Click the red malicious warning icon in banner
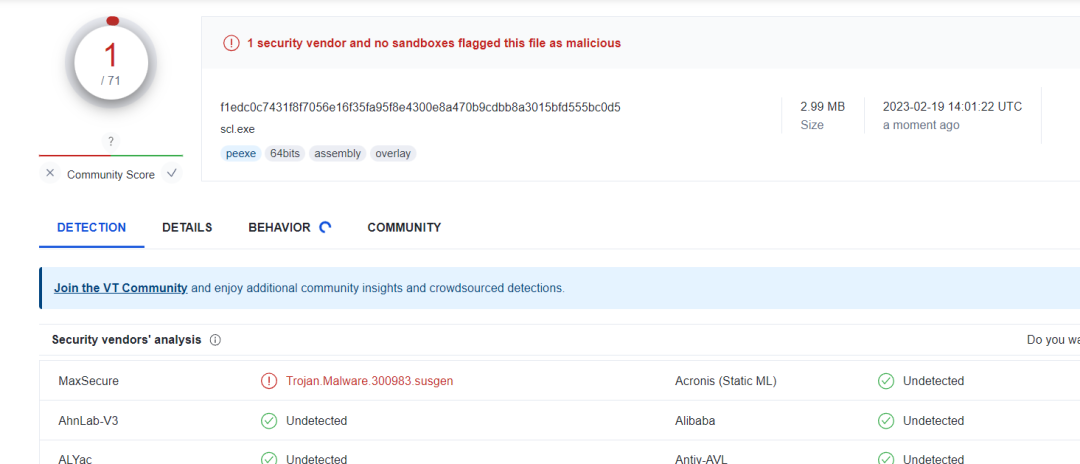The image size is (1080, 464). 231,43
